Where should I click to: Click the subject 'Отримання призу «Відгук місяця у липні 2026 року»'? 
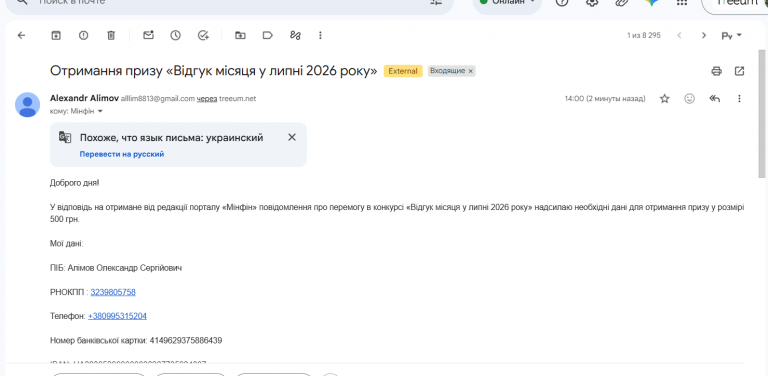coord(214,71)
